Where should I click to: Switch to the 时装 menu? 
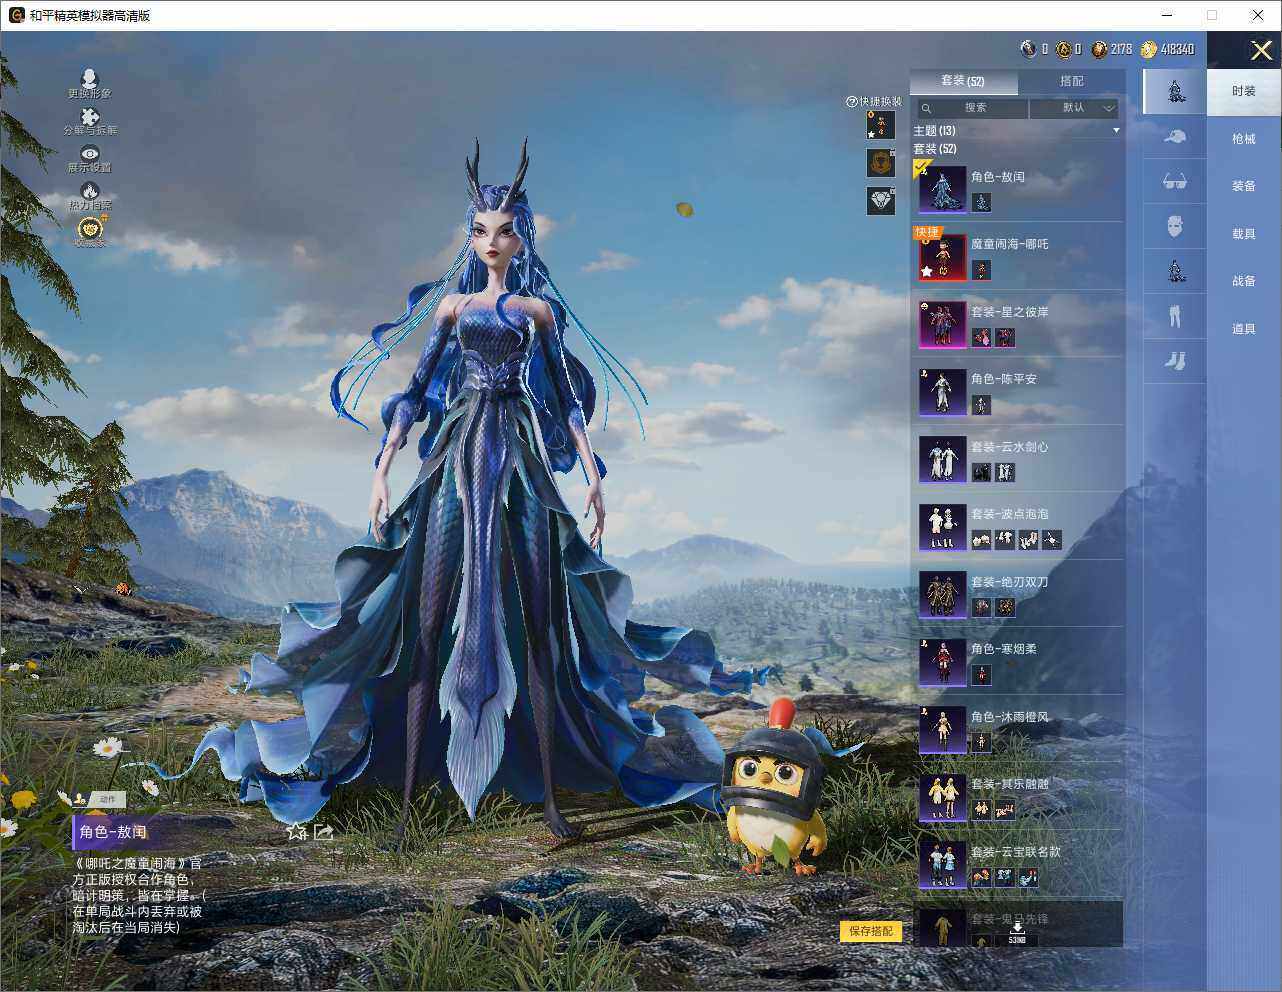tap(1244, 91)
